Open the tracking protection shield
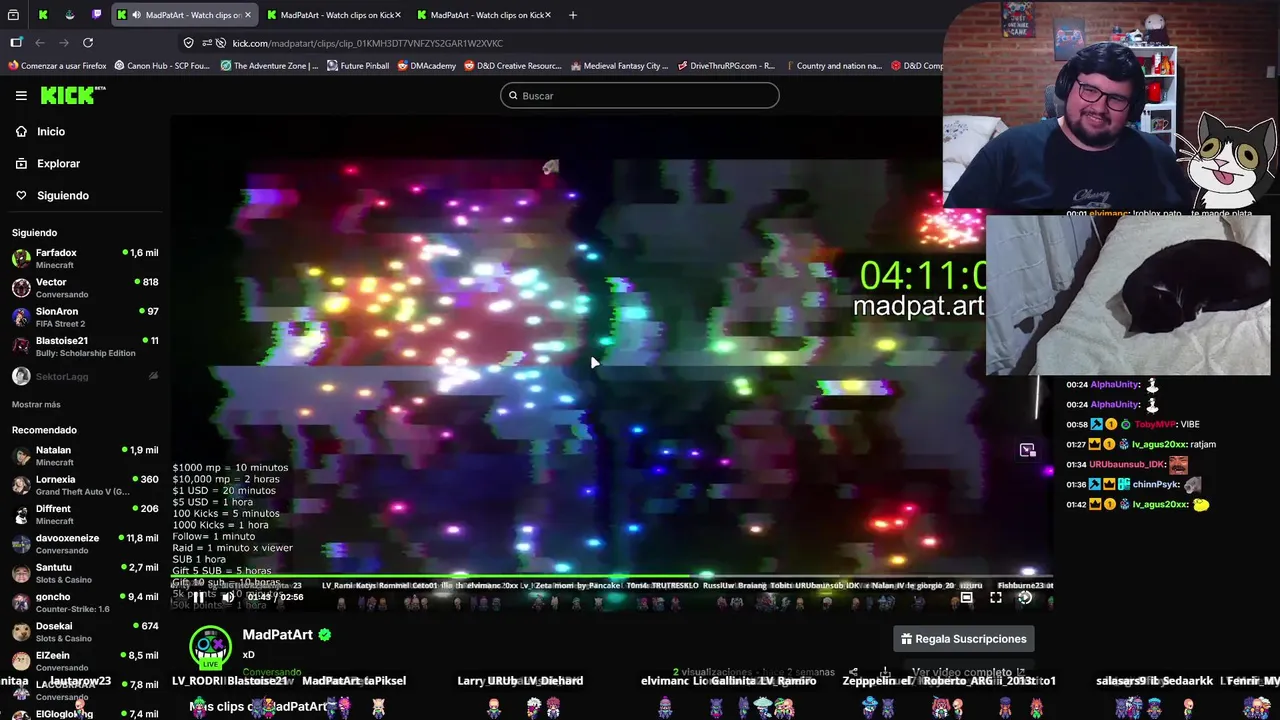This screenshot has height=720, width=1280. [x=188, y=43]
